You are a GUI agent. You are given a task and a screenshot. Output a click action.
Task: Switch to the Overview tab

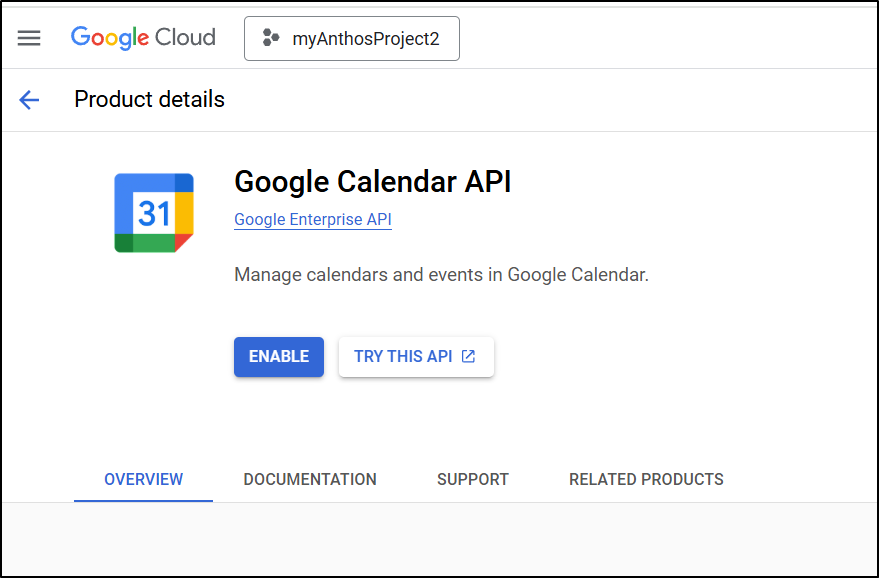tap(144, 479)
